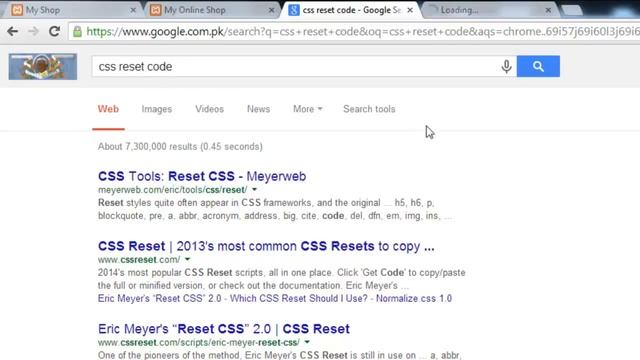Expand the More dropdown
The height and width of the screenshot is (360, 640).
(308, 109)
